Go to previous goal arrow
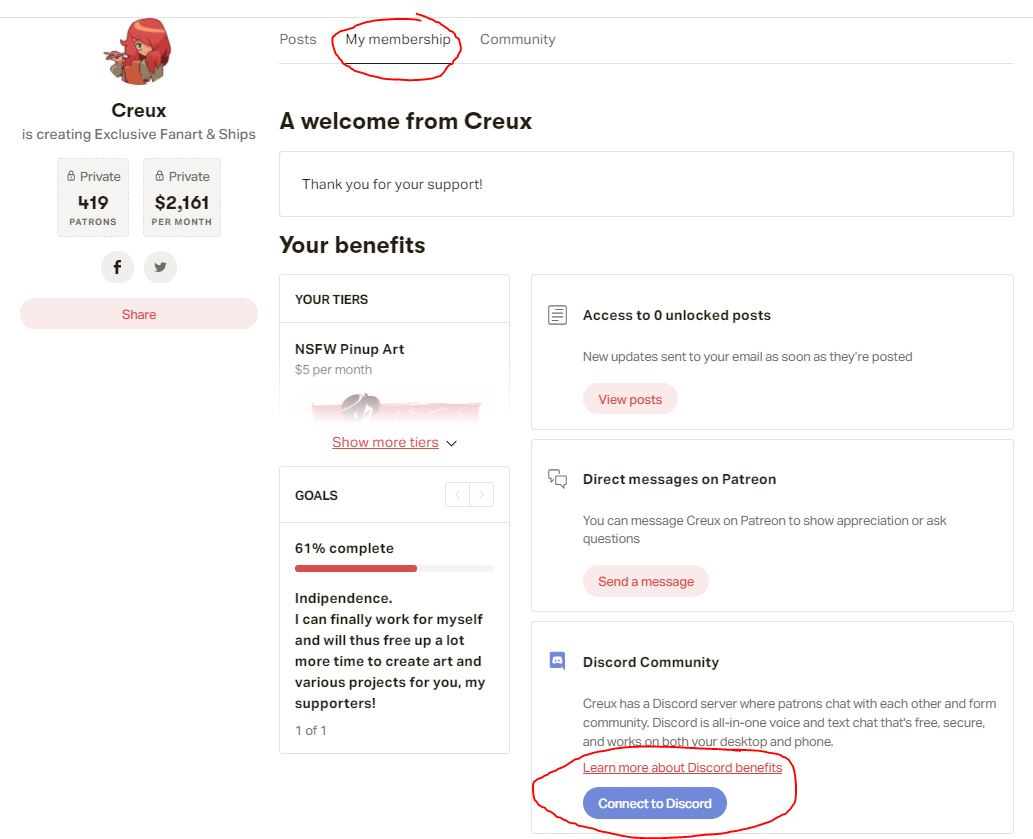Image resolution: width=1033 pixels, height=839 pixels. click(x=458, y=495)
